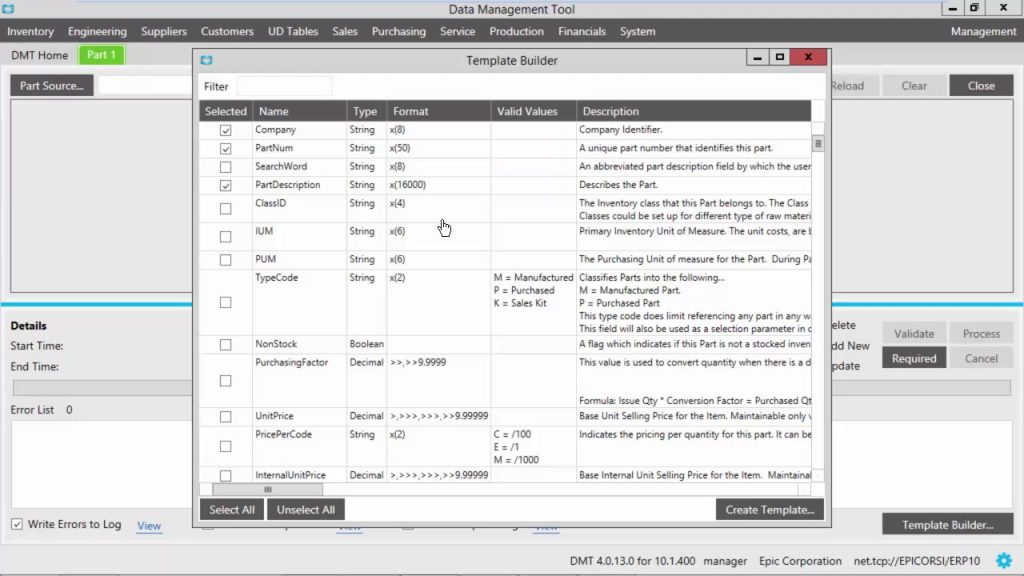The width and height of the screenshot is (1024, 576).
Task: Click the Create Template... button
Action: pyautogui.click(x=769, y=509)
